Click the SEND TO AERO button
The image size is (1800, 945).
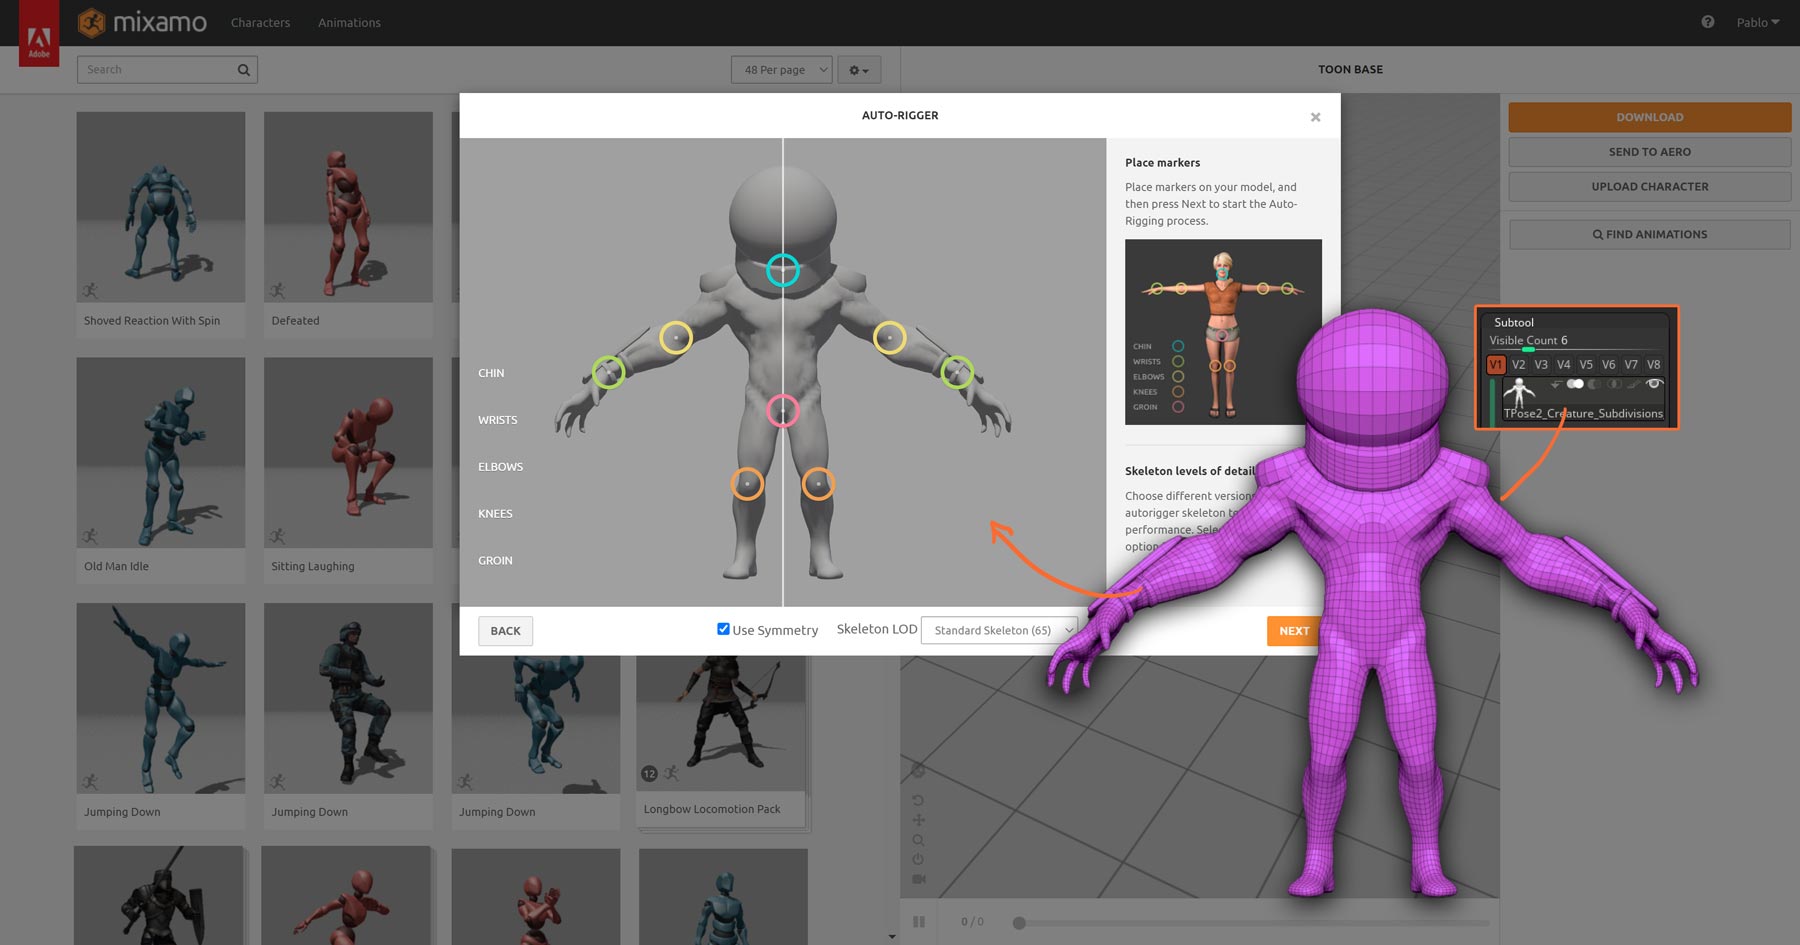[x=1649, y=152]
